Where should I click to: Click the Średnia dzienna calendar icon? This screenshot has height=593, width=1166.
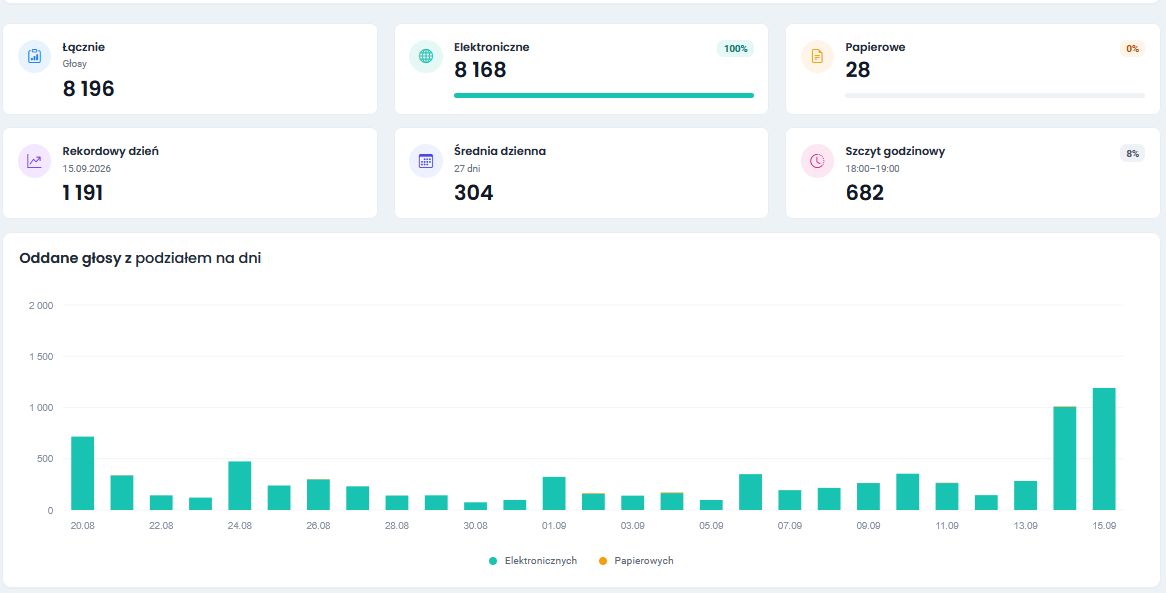(426, 161)
